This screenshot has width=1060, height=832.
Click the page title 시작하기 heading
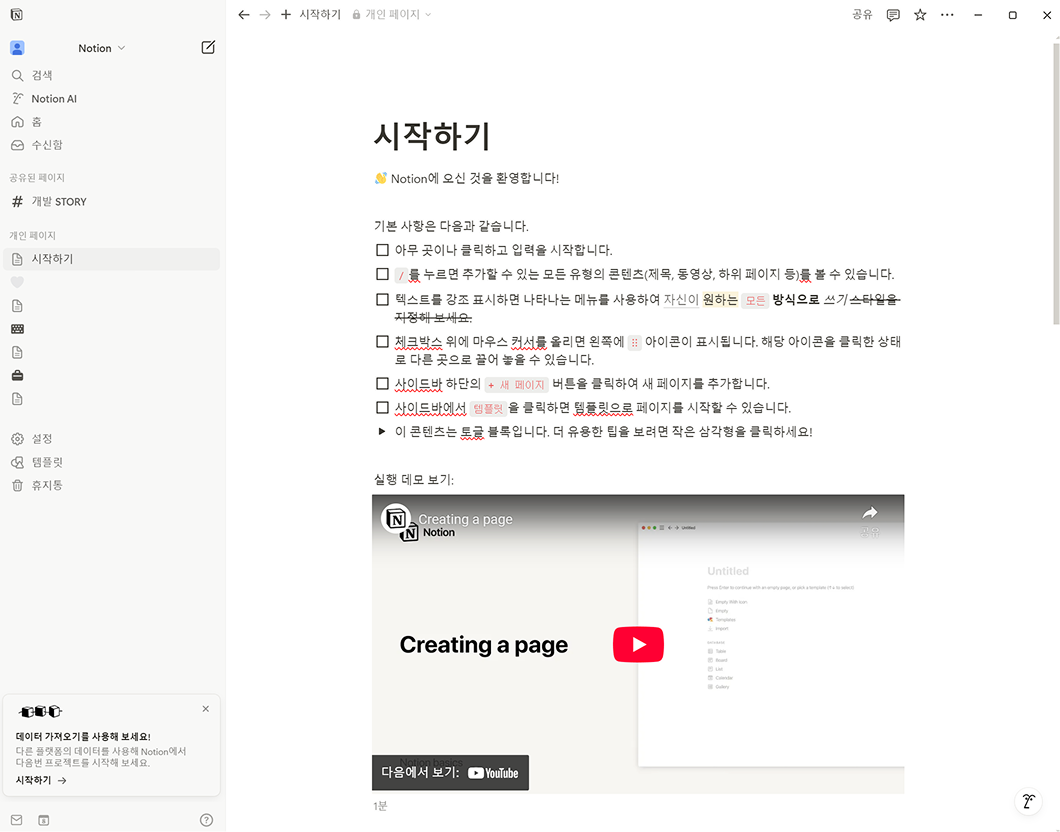click(432, 136)
